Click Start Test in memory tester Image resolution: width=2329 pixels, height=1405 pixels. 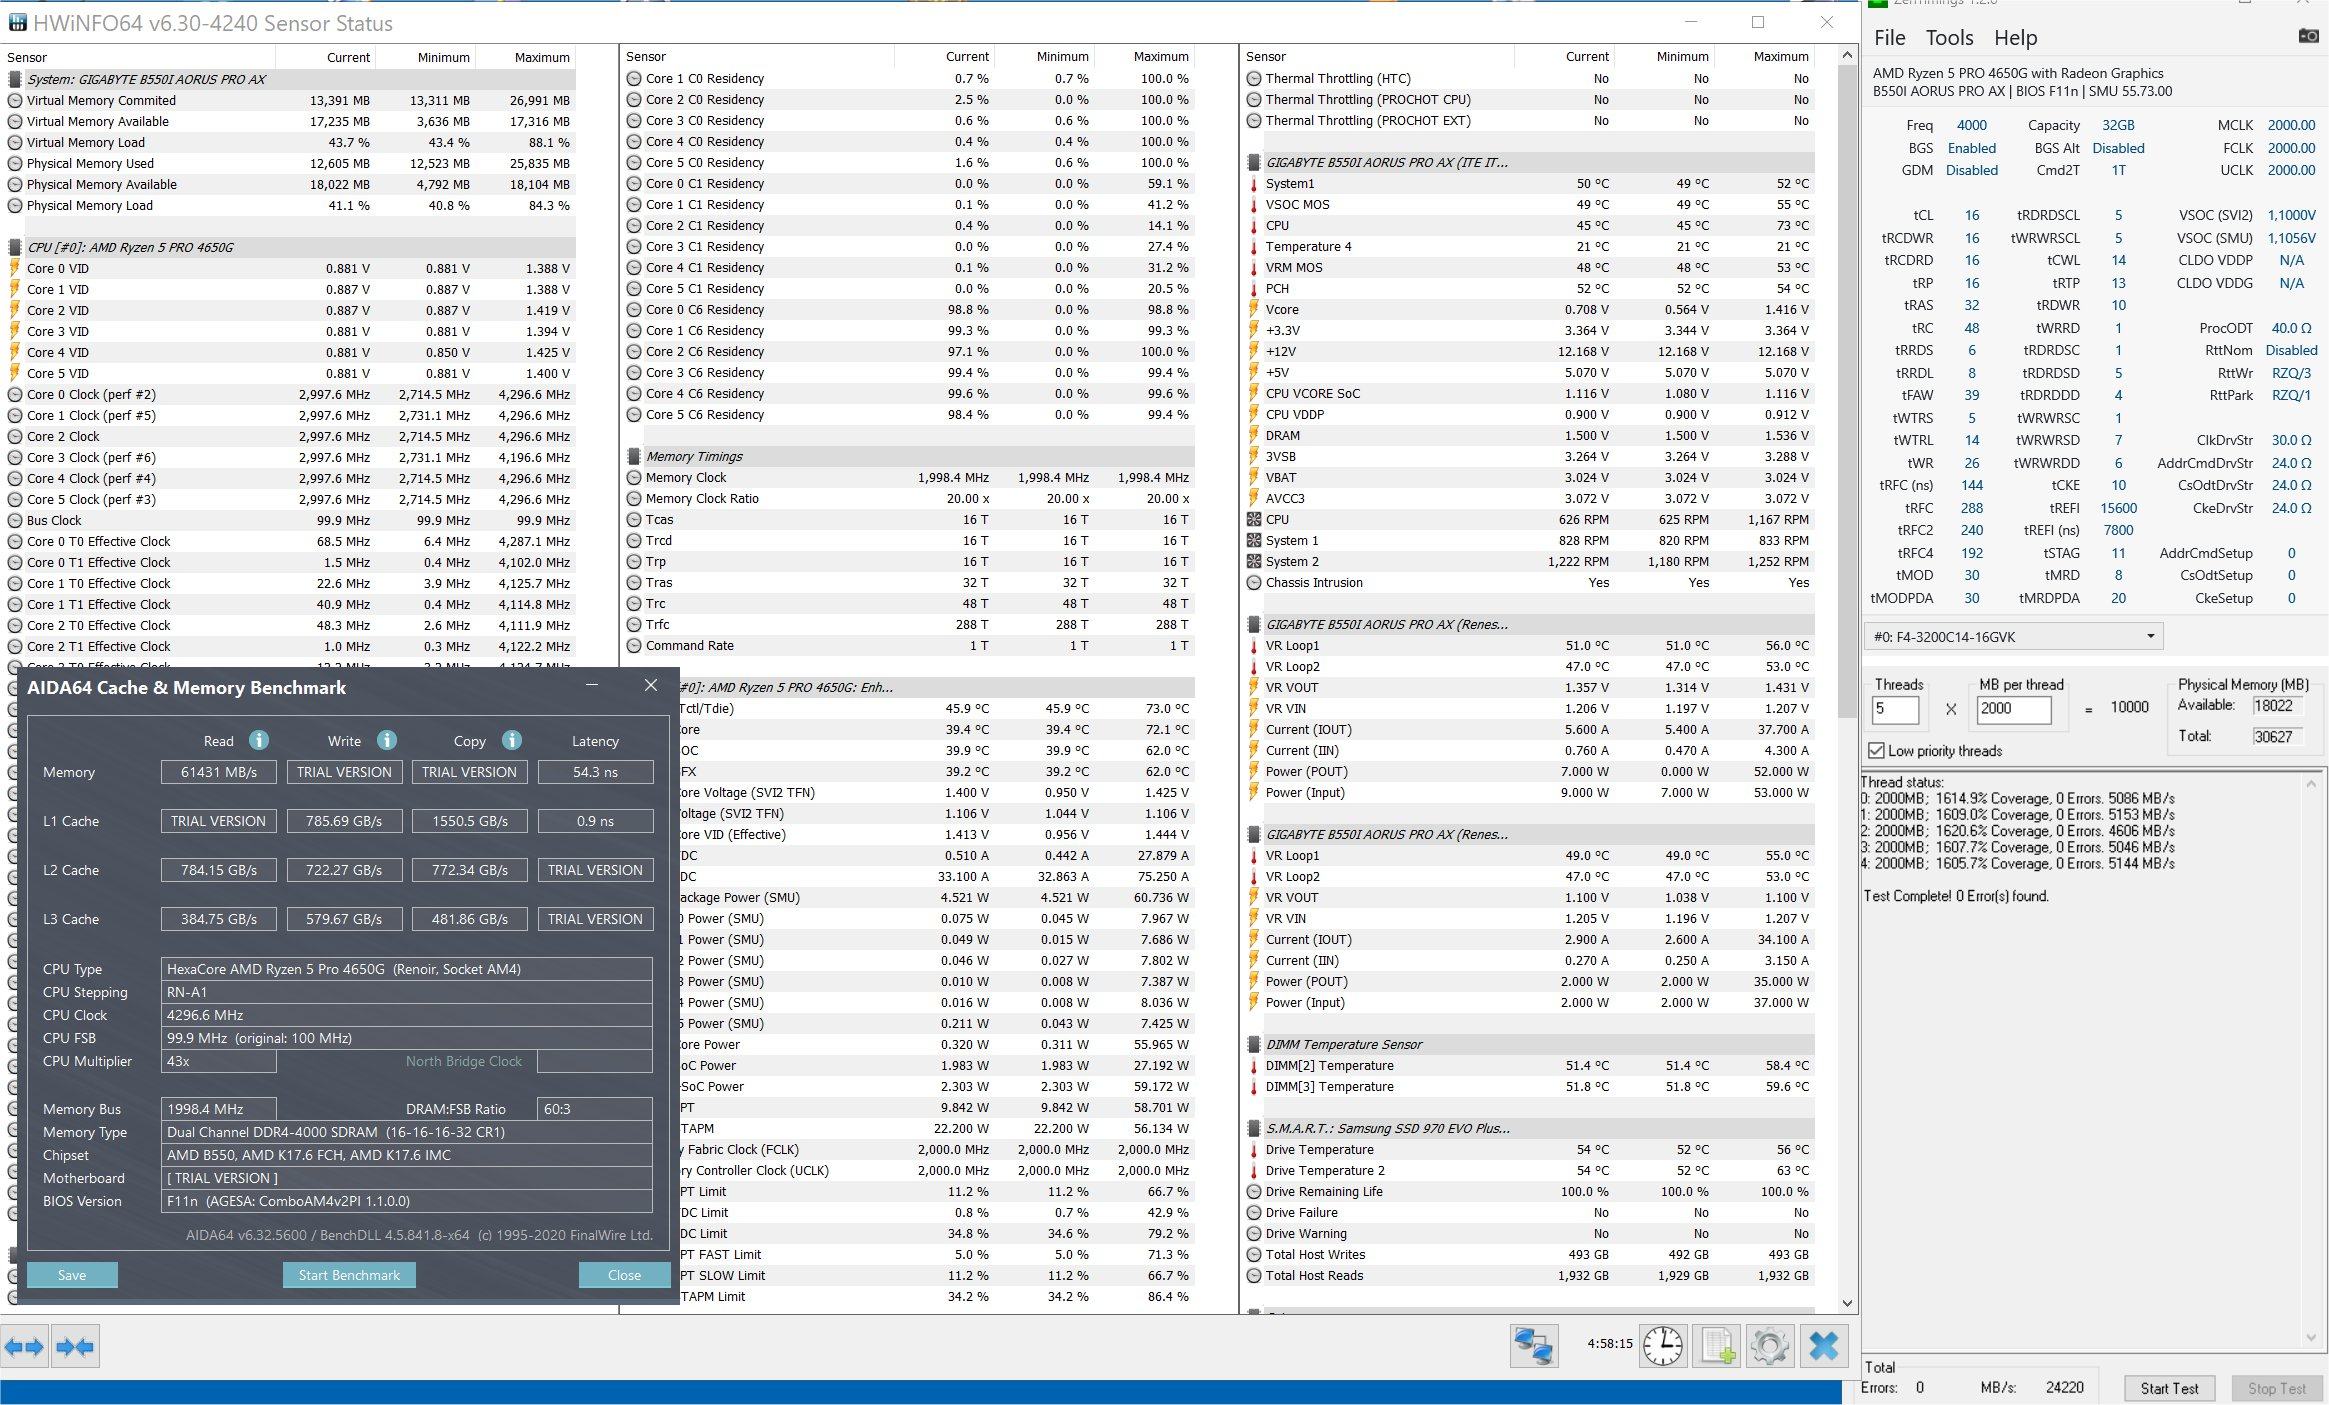tap(2169, 1388)
